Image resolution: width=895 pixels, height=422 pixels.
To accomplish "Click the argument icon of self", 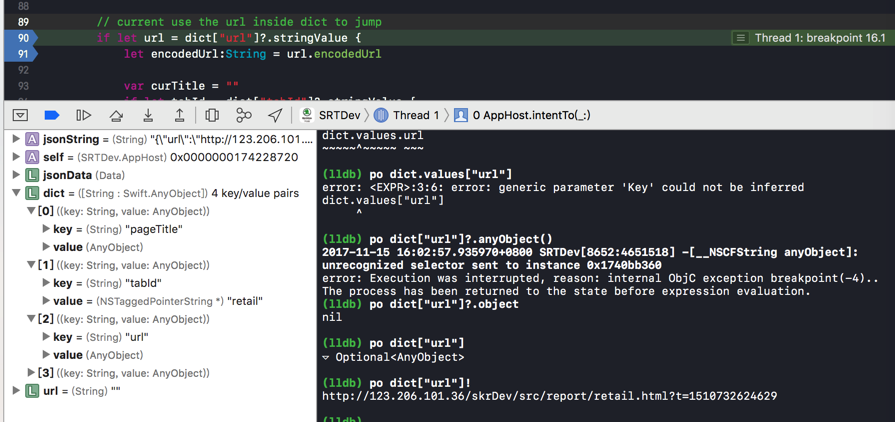I will click(x=32, y=157).
